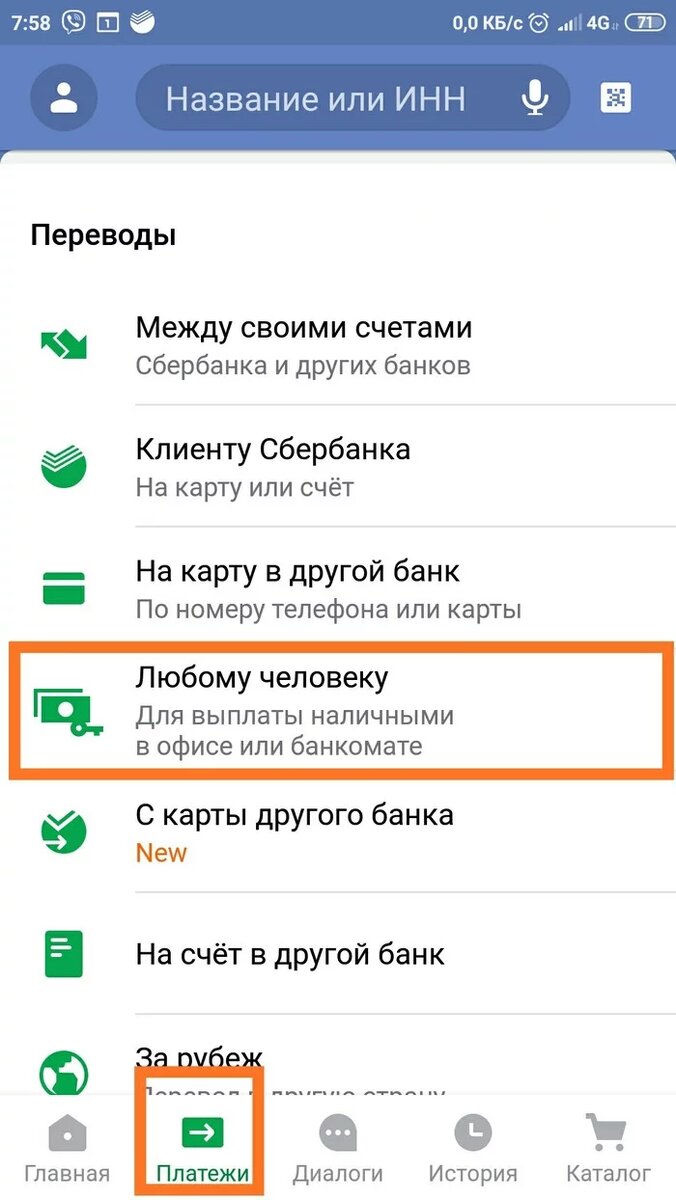Tap the icon next to С карты другого банка
676x1200 pixels.
[64, 831]
